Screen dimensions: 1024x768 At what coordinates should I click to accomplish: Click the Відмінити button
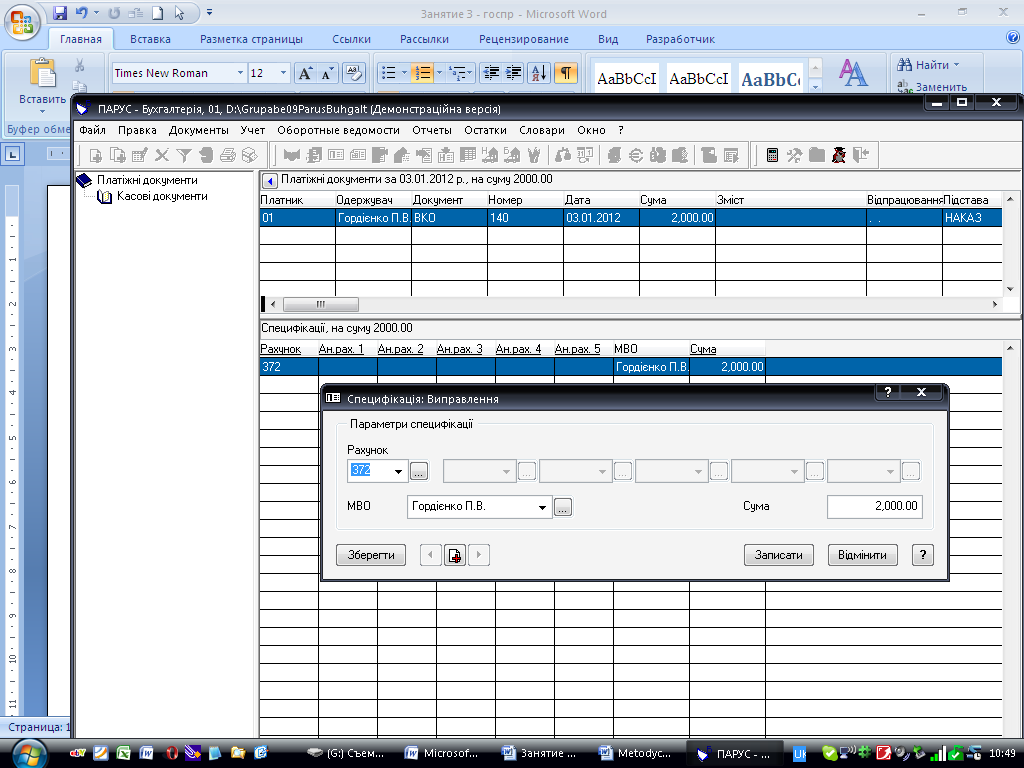(x=862, y=555)
